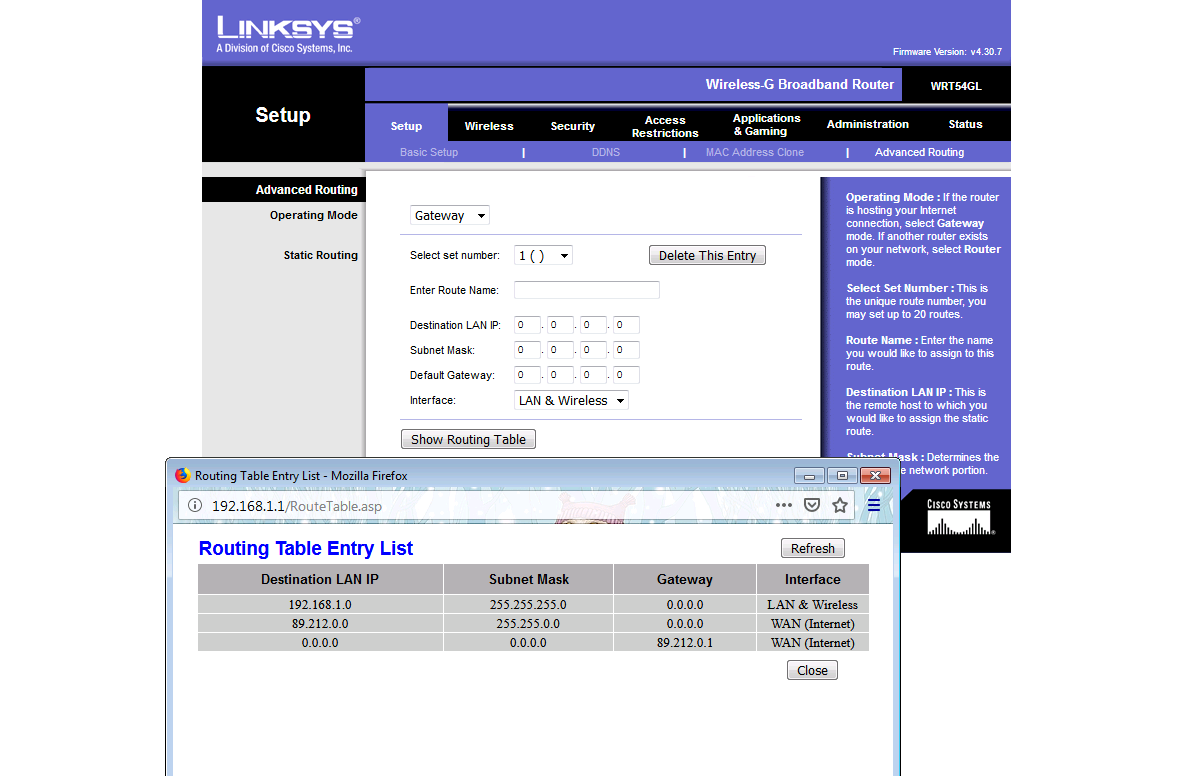Bookmark page with star icon
This screenshot has height=776, width=1201.
click(840, 506)
